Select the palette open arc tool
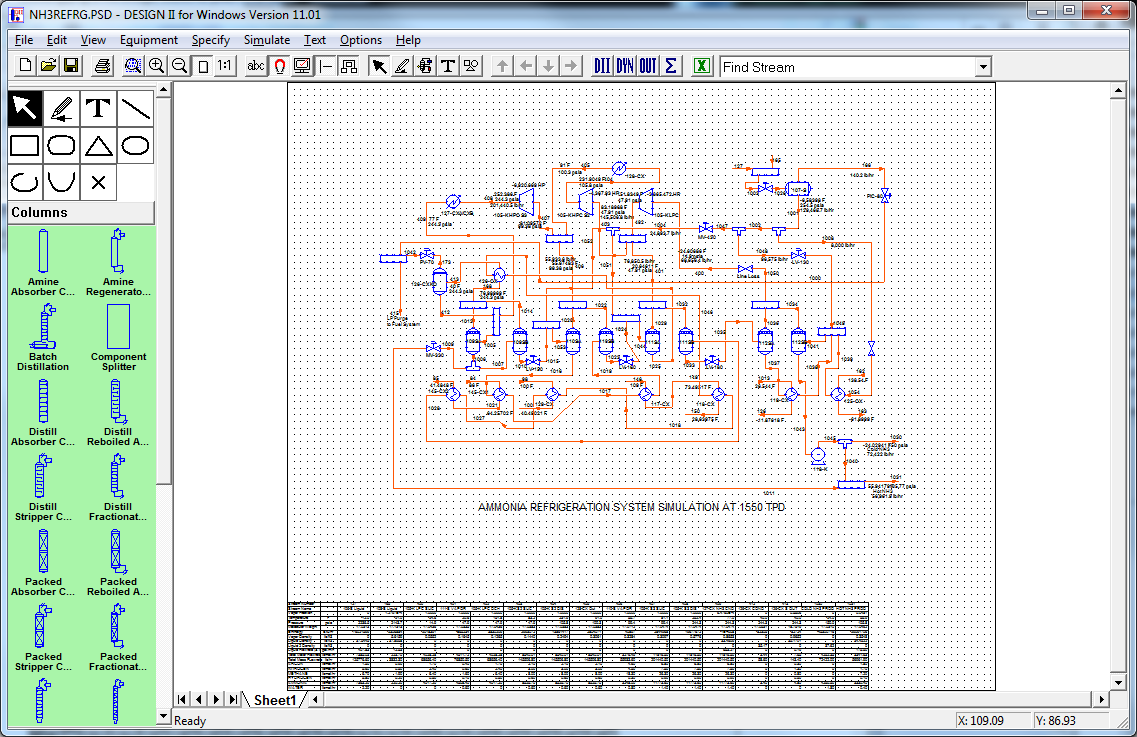The image size is (1137, 737). click(x=25, y=182)
